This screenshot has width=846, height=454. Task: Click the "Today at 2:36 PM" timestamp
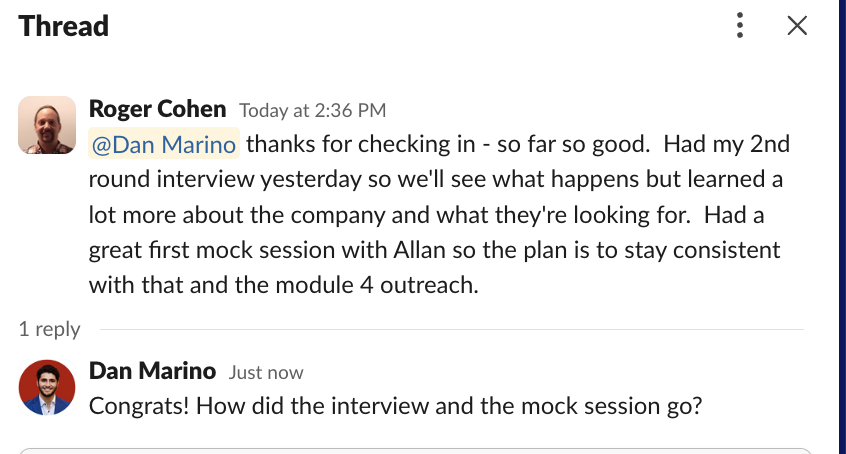(313, 110)
